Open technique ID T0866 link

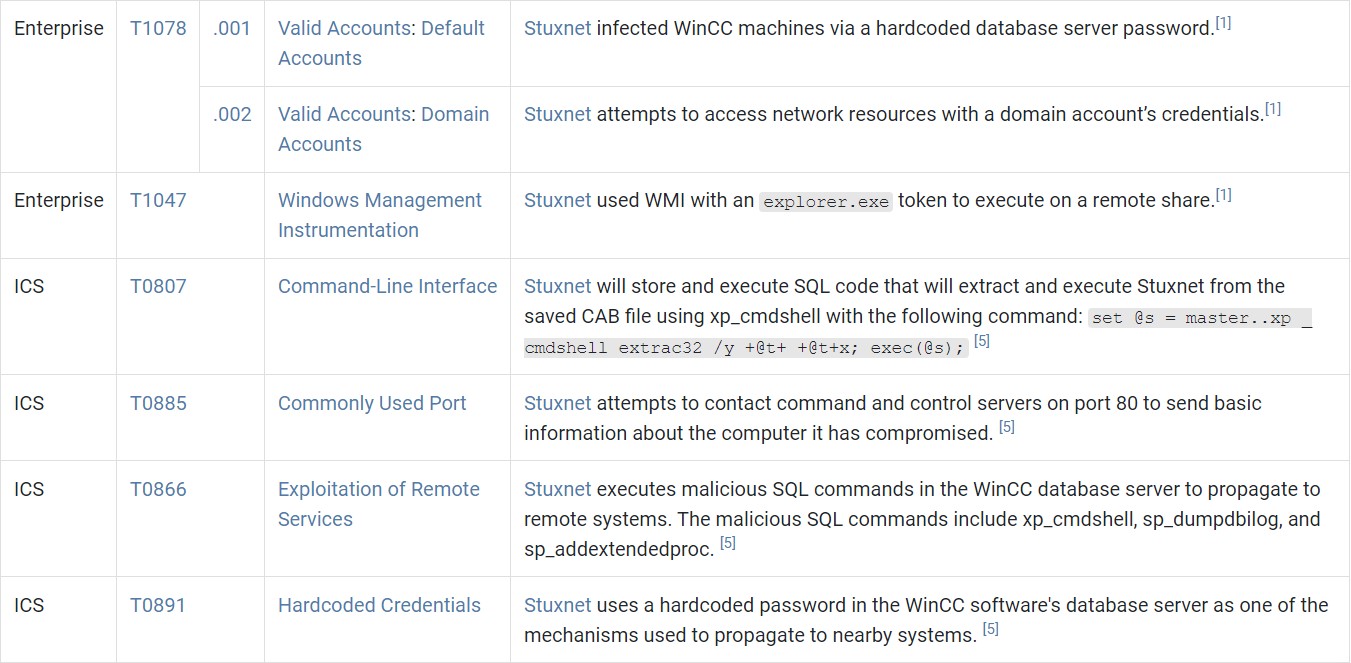158,489
